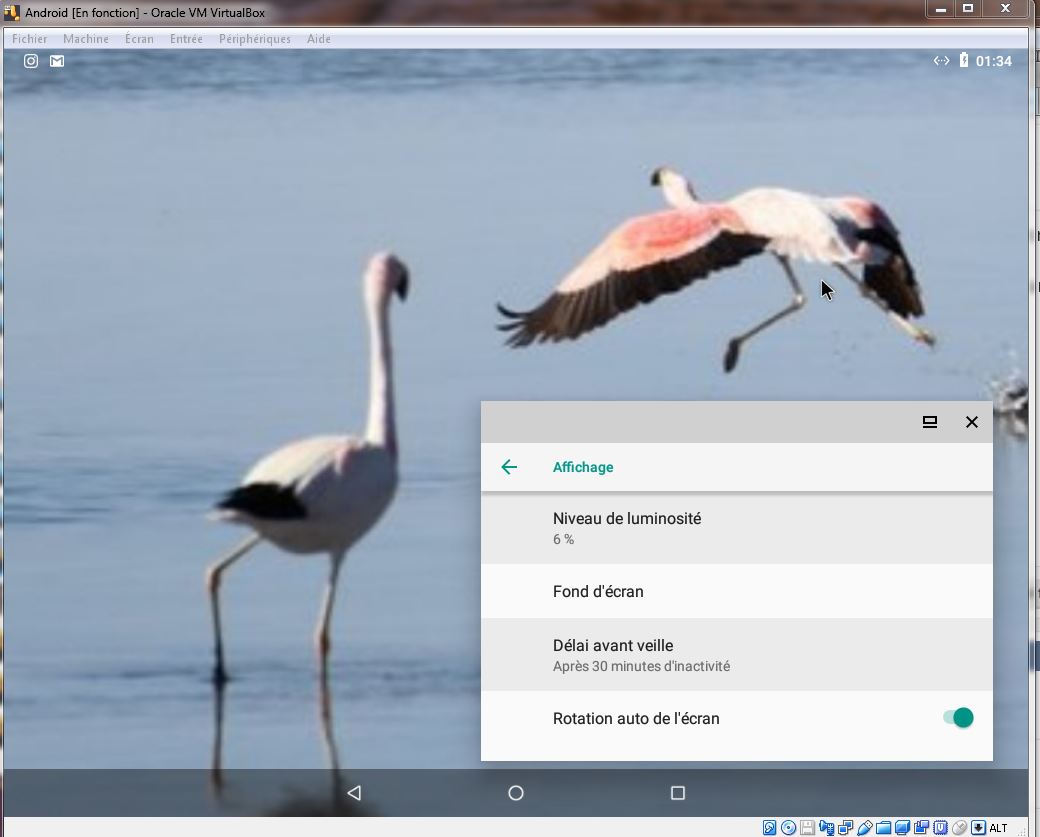
Task: Click the VirtualBox recording indicator
Action: tap(921, 827)
